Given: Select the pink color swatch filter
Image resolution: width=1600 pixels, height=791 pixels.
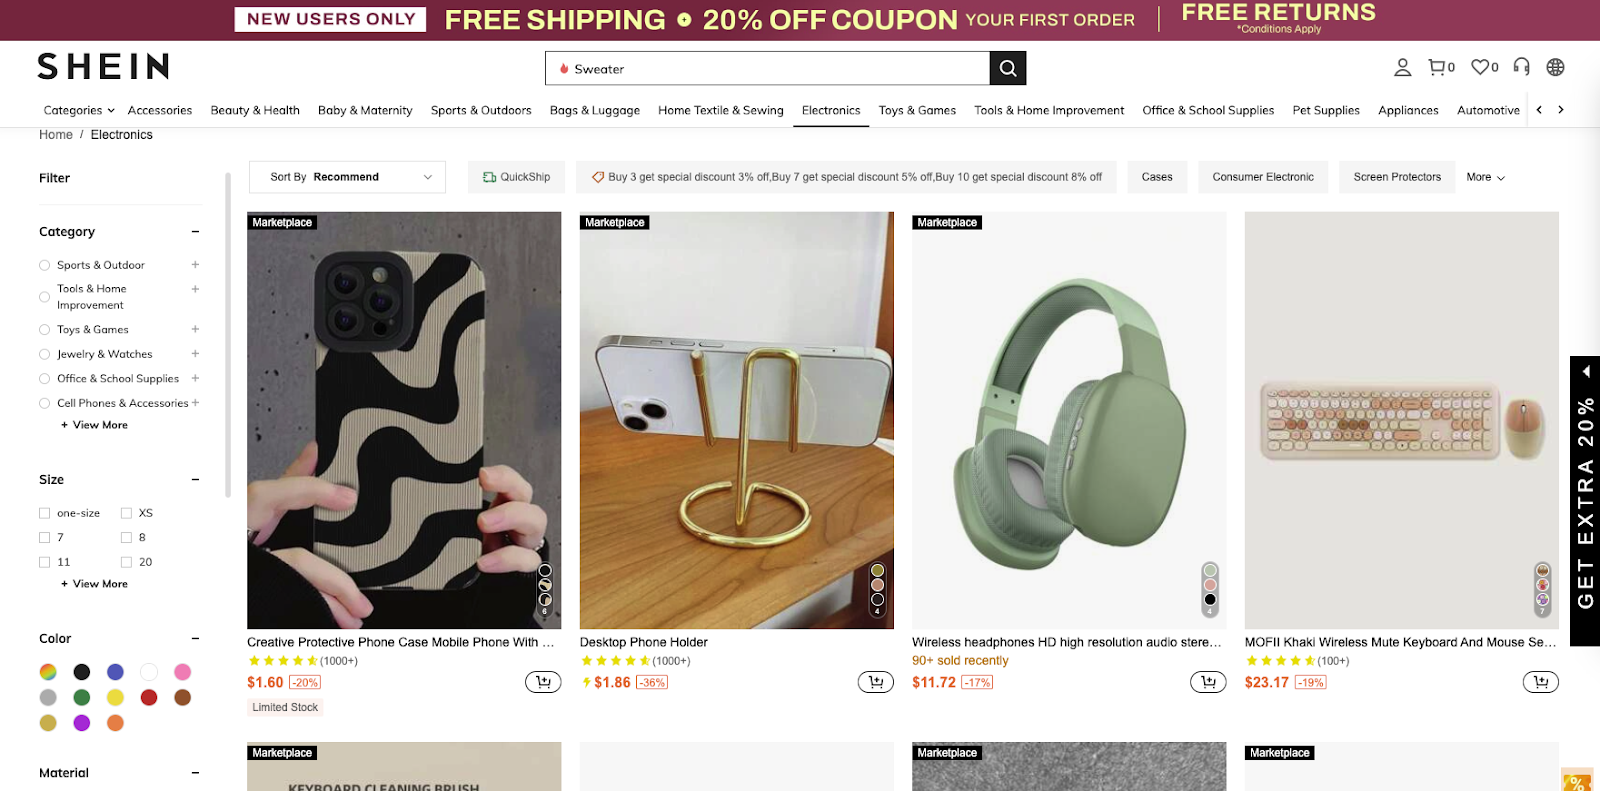Looking at the screenshot, I should pyautogui.click(x=182, y=671).
